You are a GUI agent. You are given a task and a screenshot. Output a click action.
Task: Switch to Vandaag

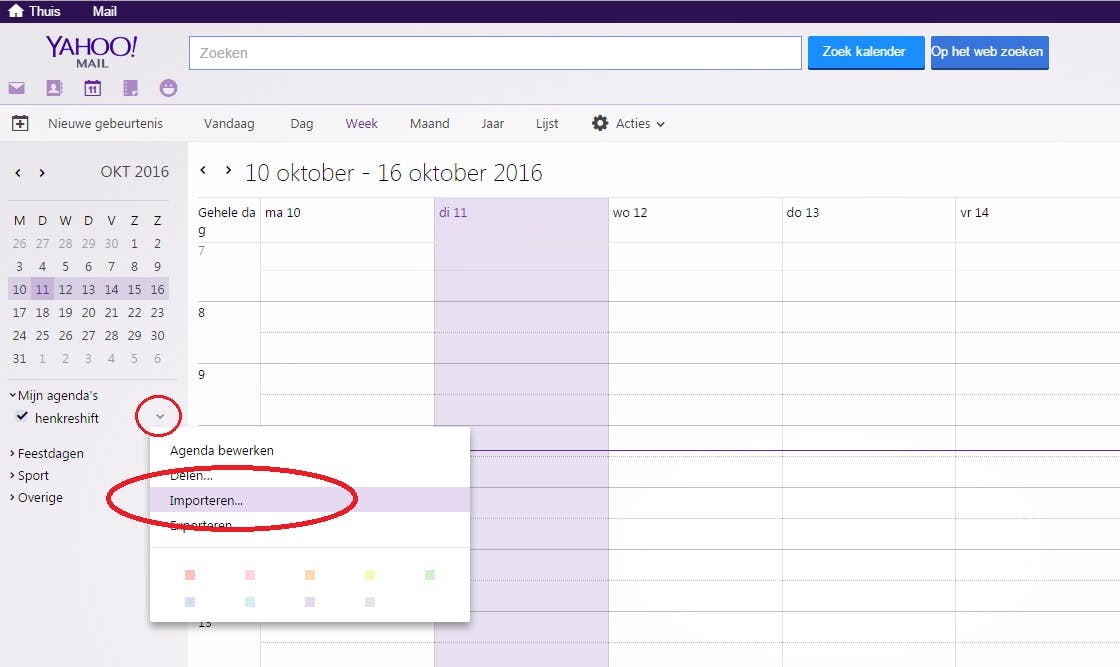pos(229,124)
